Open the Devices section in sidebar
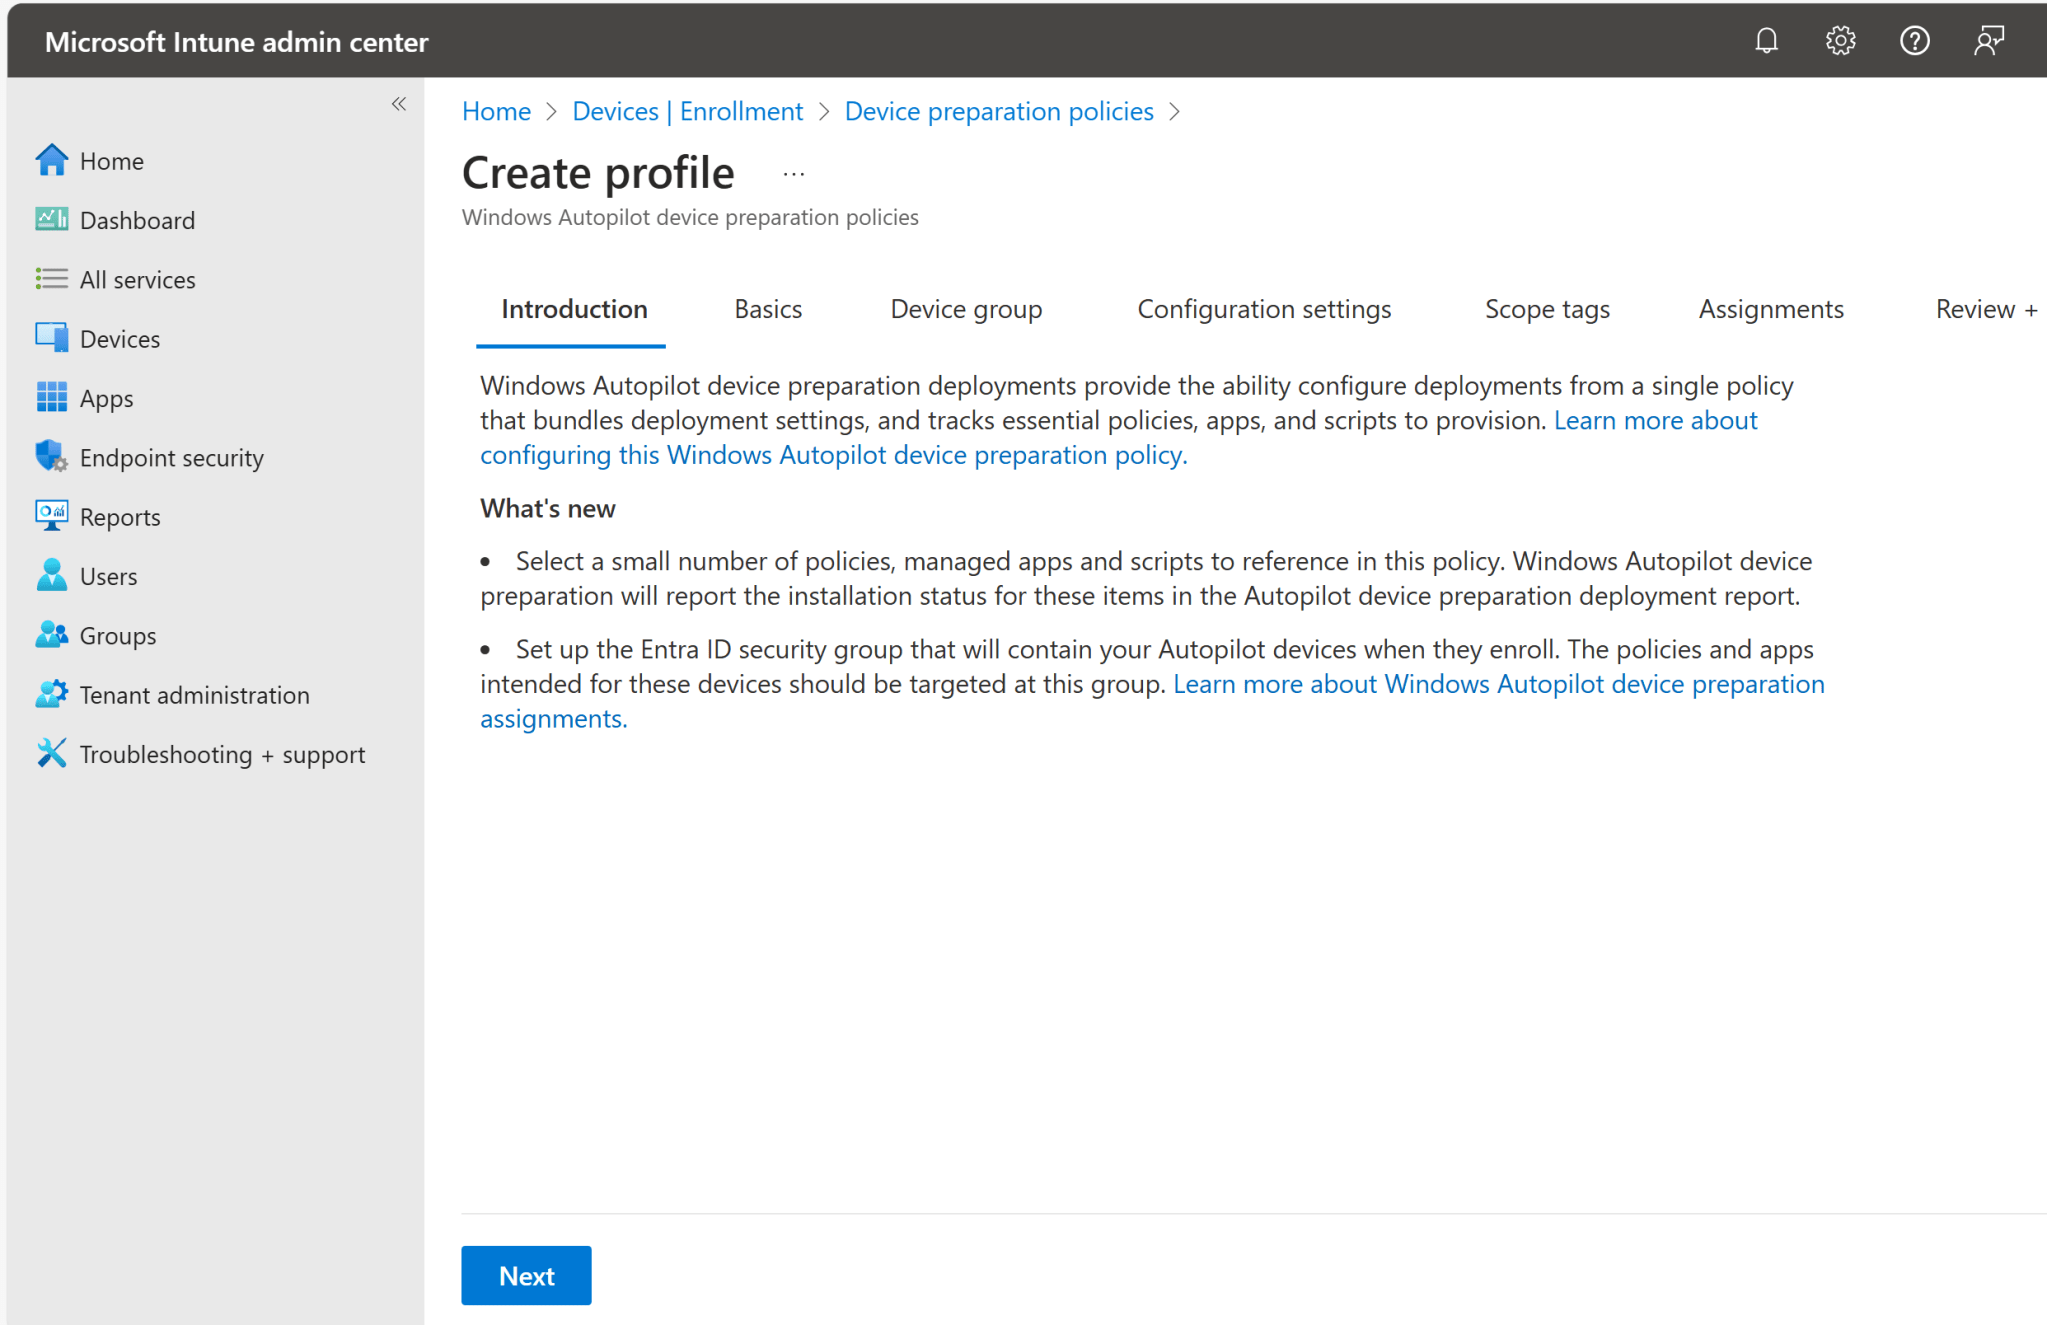 click(x=120, y=338)
